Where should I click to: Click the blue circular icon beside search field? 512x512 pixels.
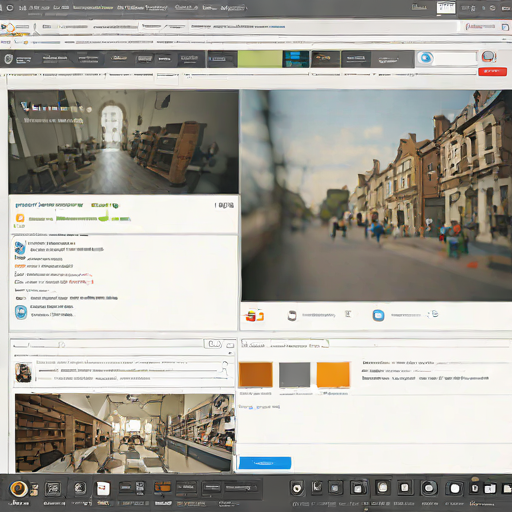click(426, 58)
